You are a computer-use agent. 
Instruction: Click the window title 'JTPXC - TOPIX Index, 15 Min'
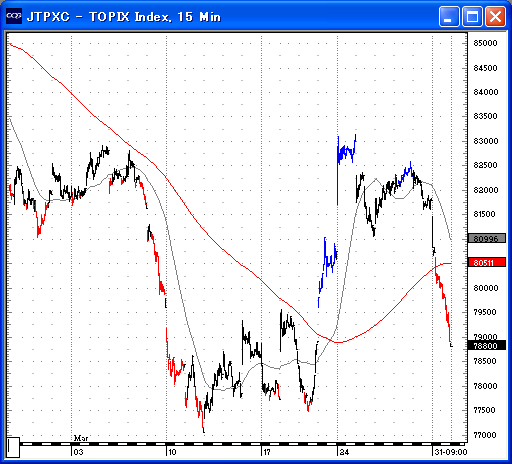click(x=124, y=17)
